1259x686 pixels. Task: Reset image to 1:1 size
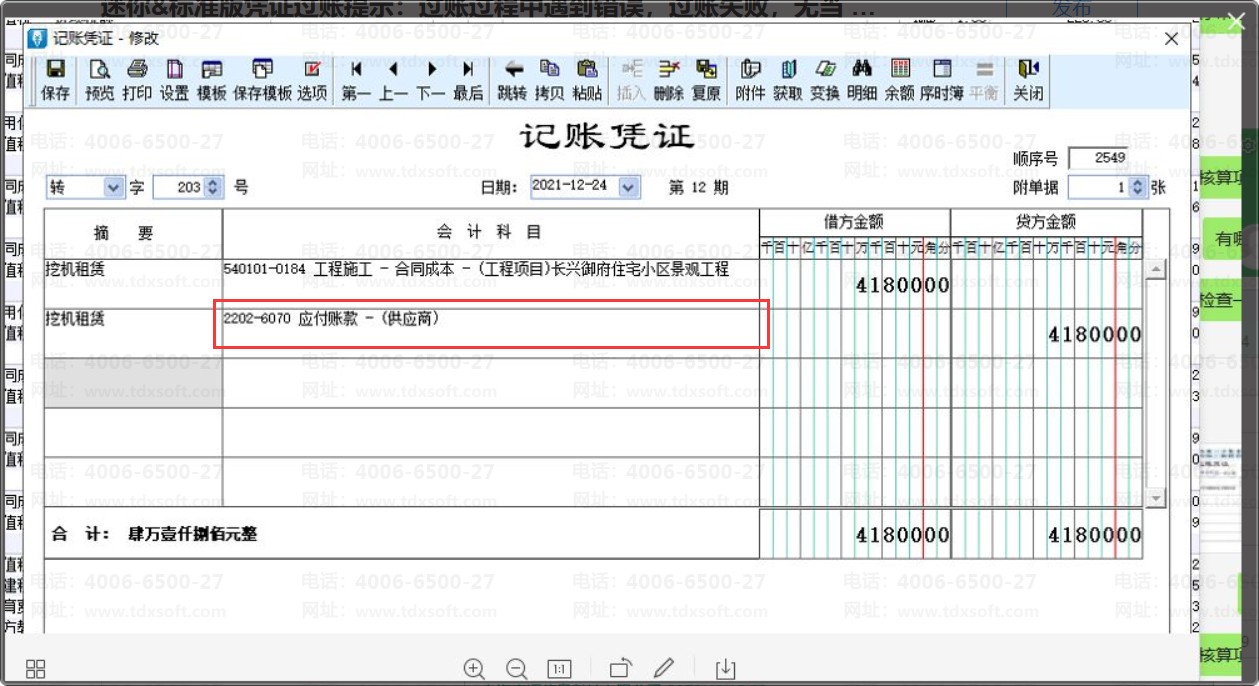pyautogui.click(x=559, y=669)
